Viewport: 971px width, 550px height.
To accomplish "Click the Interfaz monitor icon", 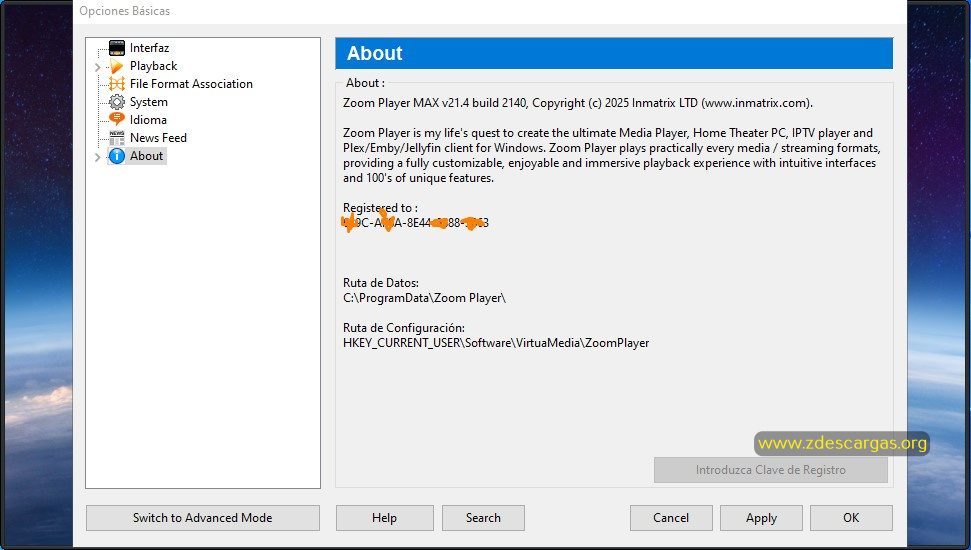I will (x=116, y=48).
